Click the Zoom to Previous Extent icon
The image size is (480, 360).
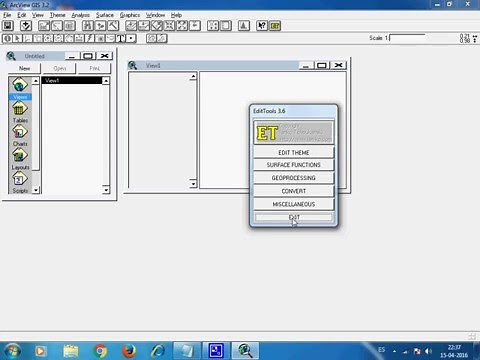(195, 26)
